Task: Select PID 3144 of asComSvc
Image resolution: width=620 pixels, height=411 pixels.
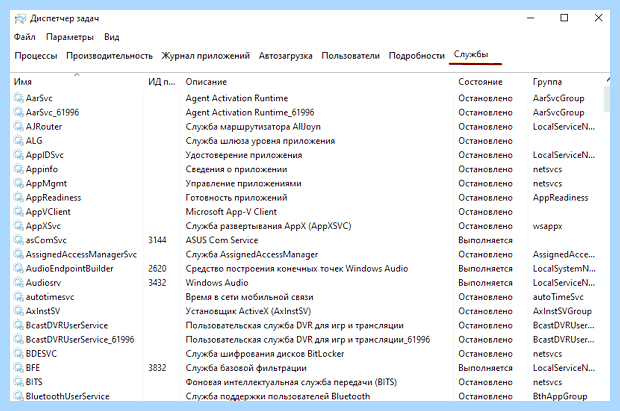Action: 157,240
